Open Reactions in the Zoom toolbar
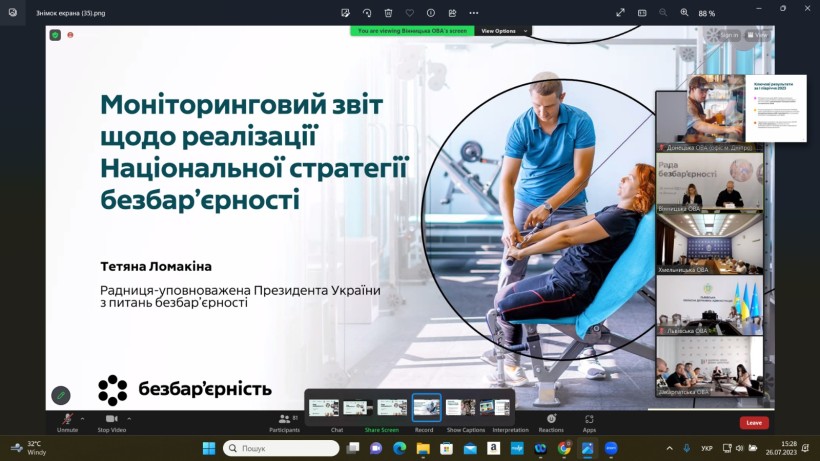The image size is (820, 461). pos(551,422)
